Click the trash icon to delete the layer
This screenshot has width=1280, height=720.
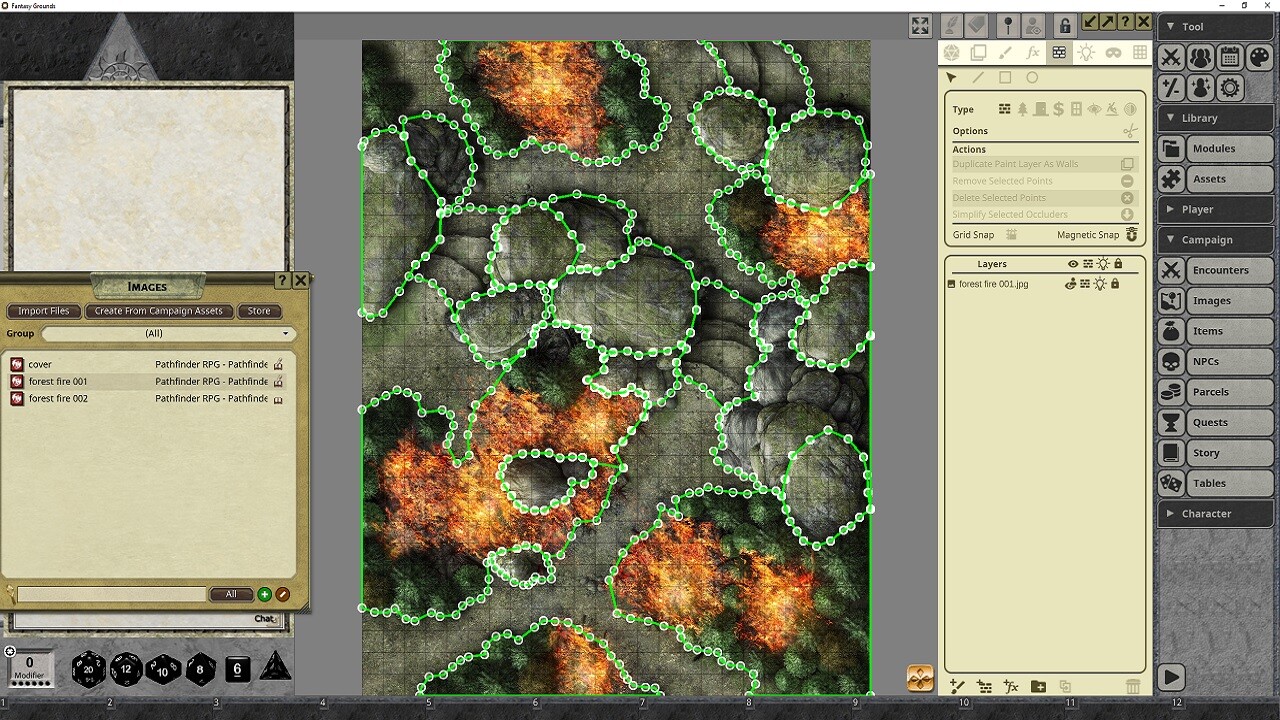point(1132,687)
